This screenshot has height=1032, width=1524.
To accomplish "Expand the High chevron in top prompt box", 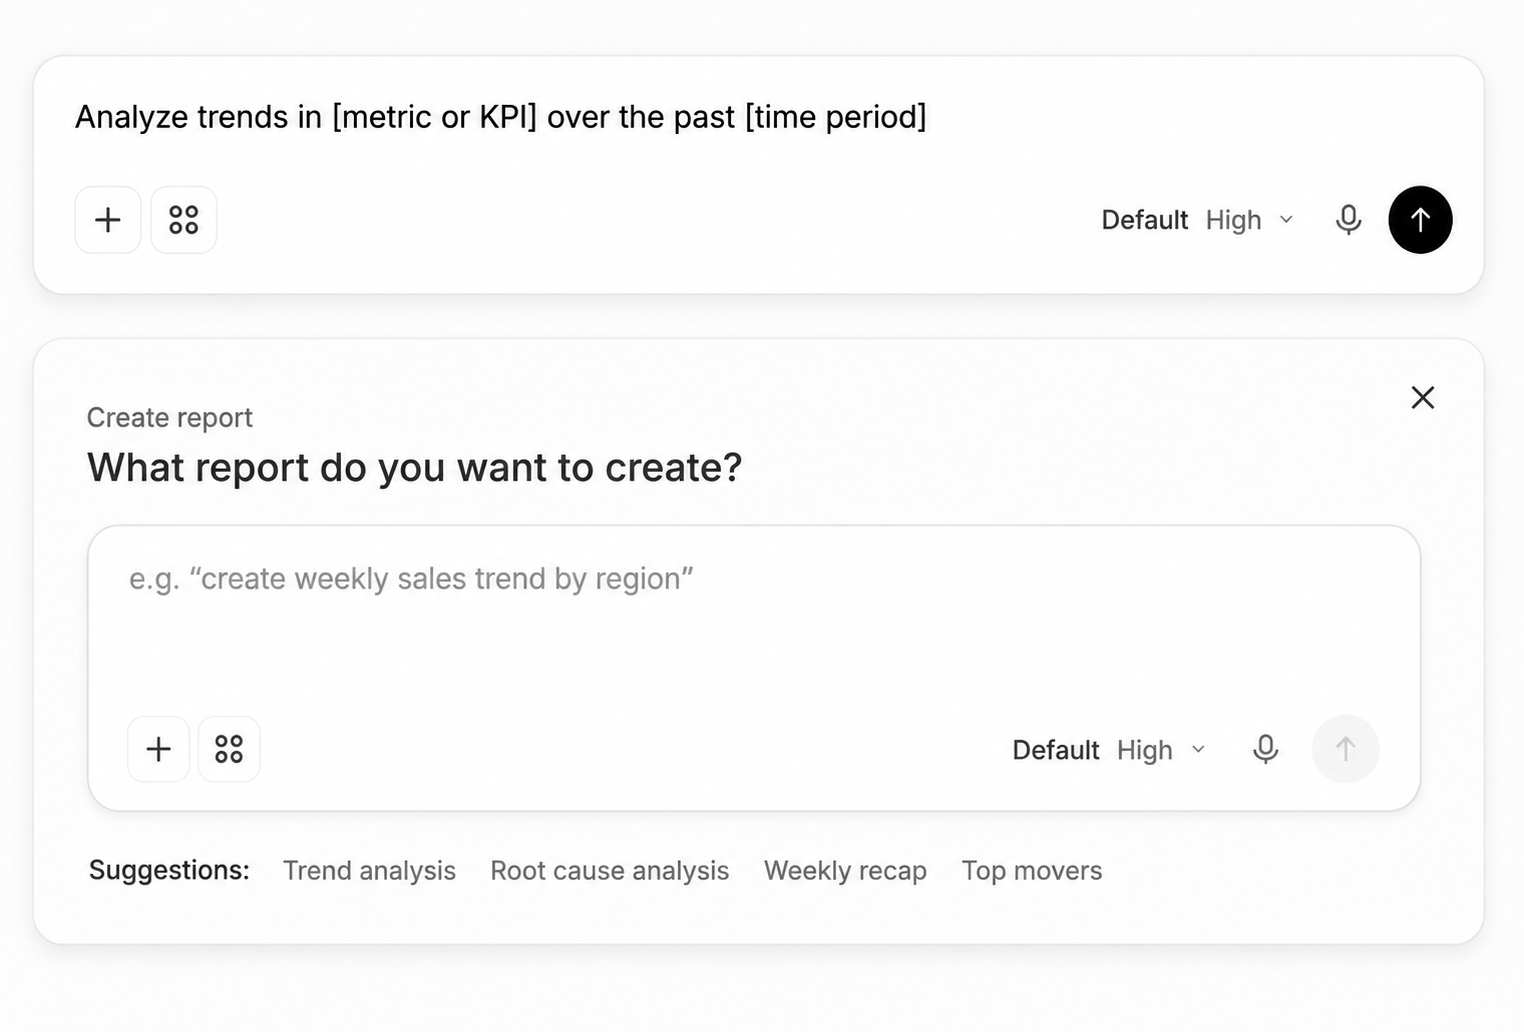I will 1287,220.
